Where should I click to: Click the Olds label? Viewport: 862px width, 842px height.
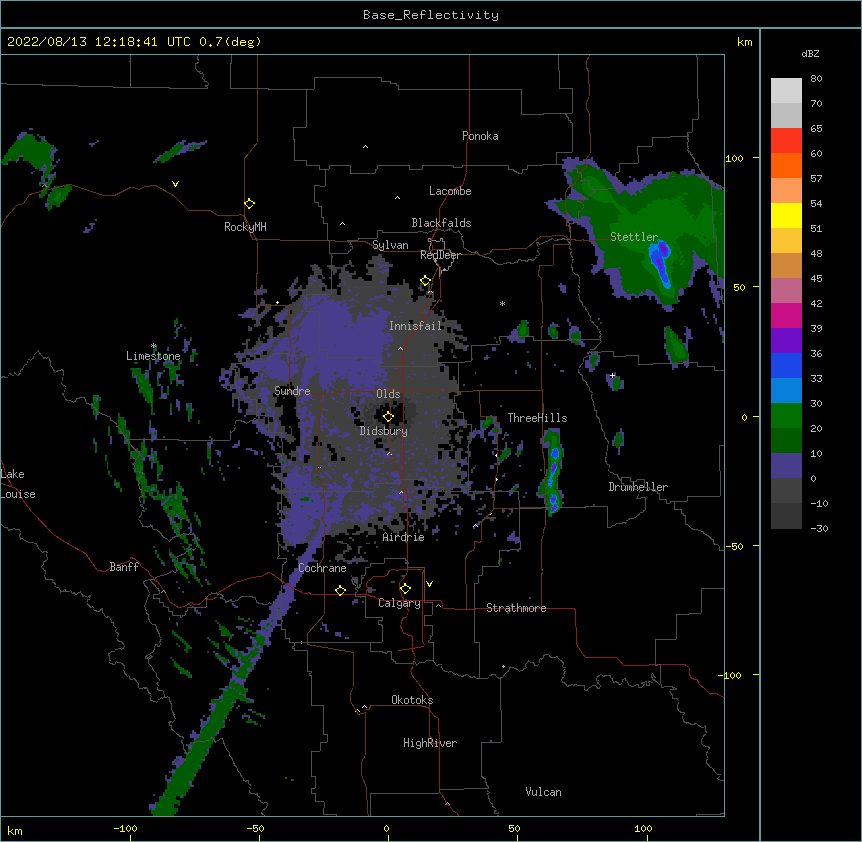(388, 394)
